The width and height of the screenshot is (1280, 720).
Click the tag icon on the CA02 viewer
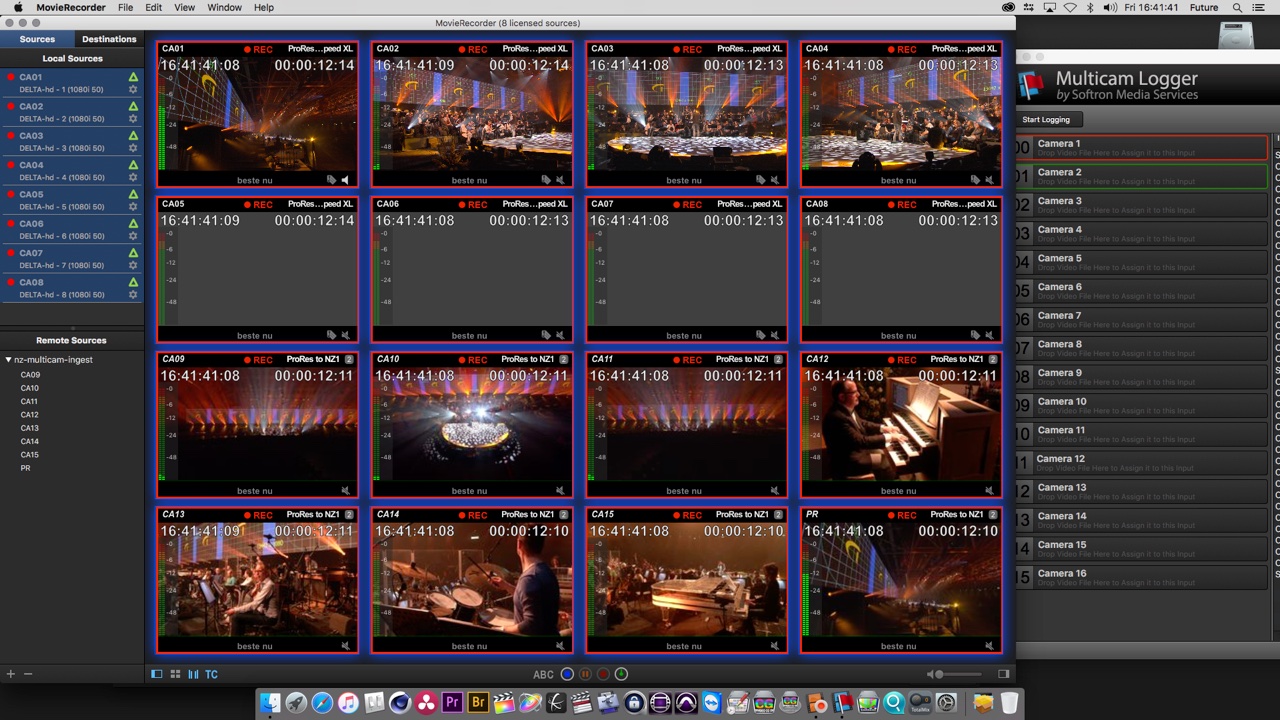click(x=546, y=180)
